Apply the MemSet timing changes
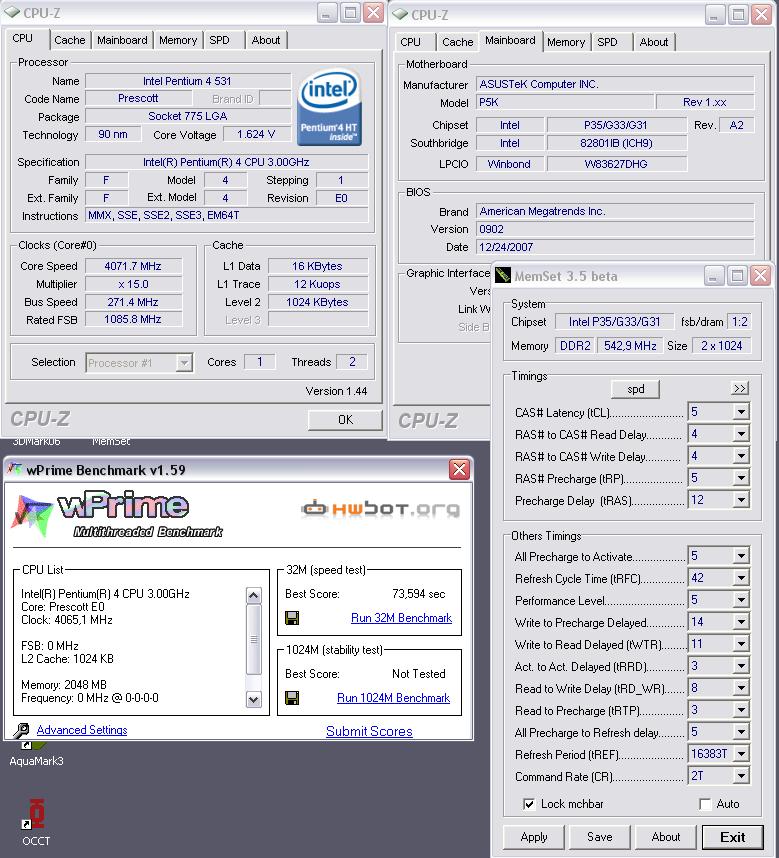 coord(534,837)
